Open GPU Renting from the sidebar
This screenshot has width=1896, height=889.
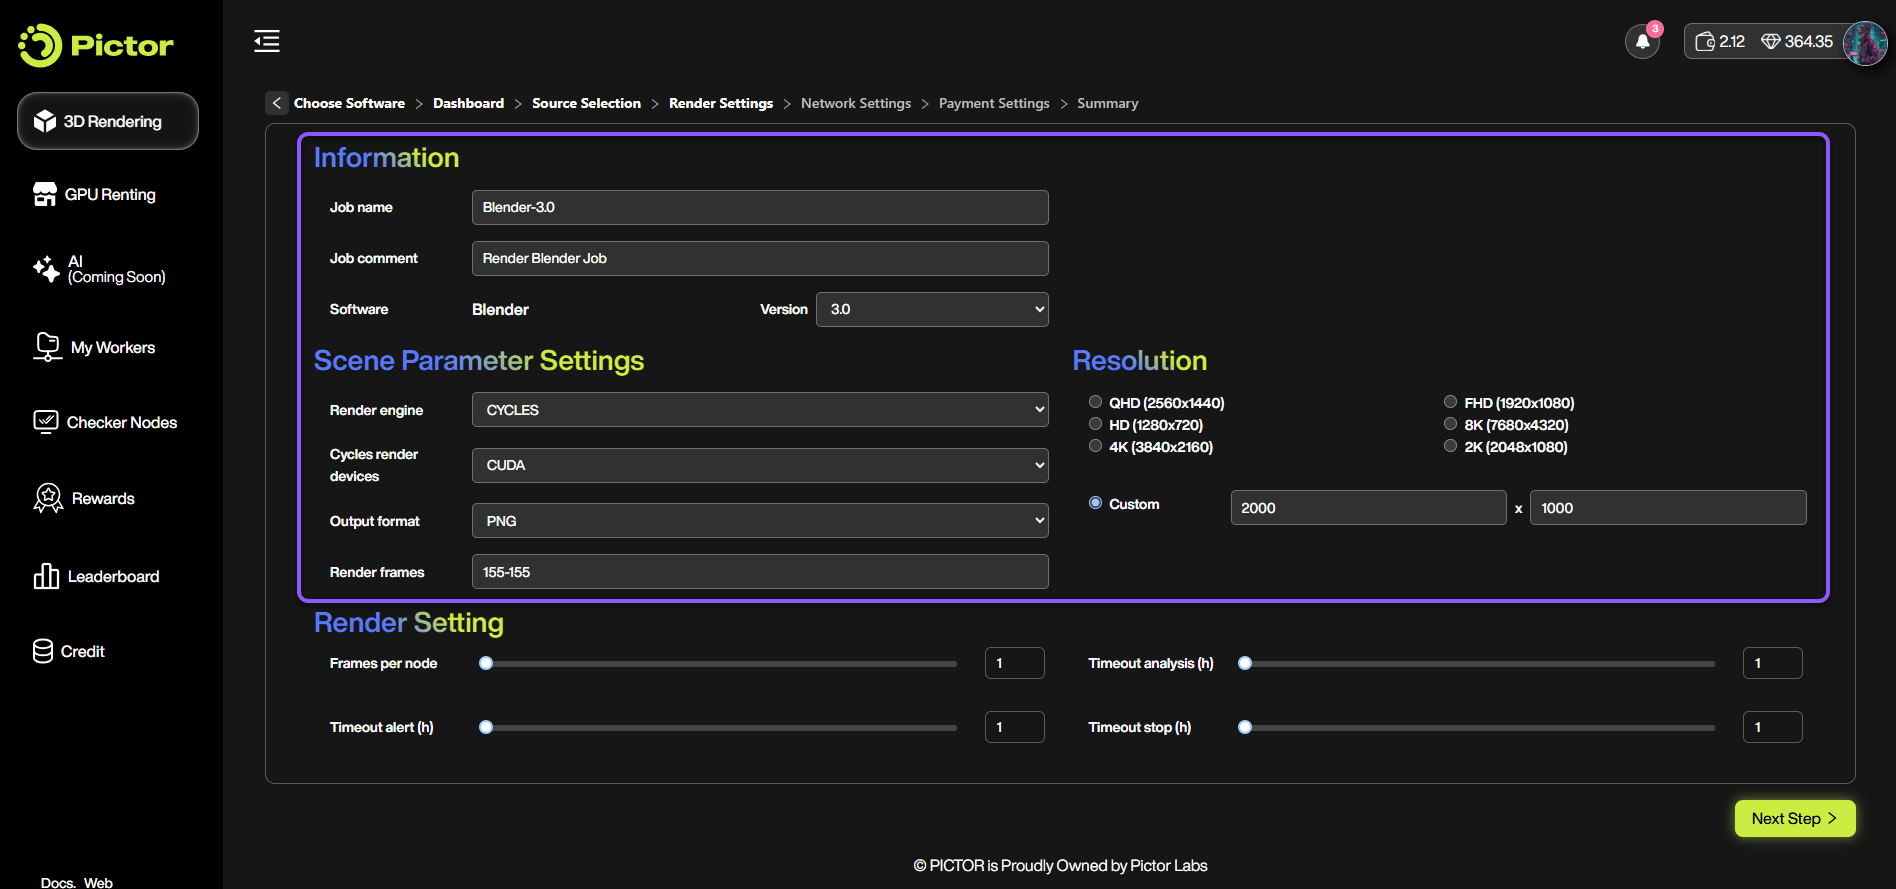109,195
